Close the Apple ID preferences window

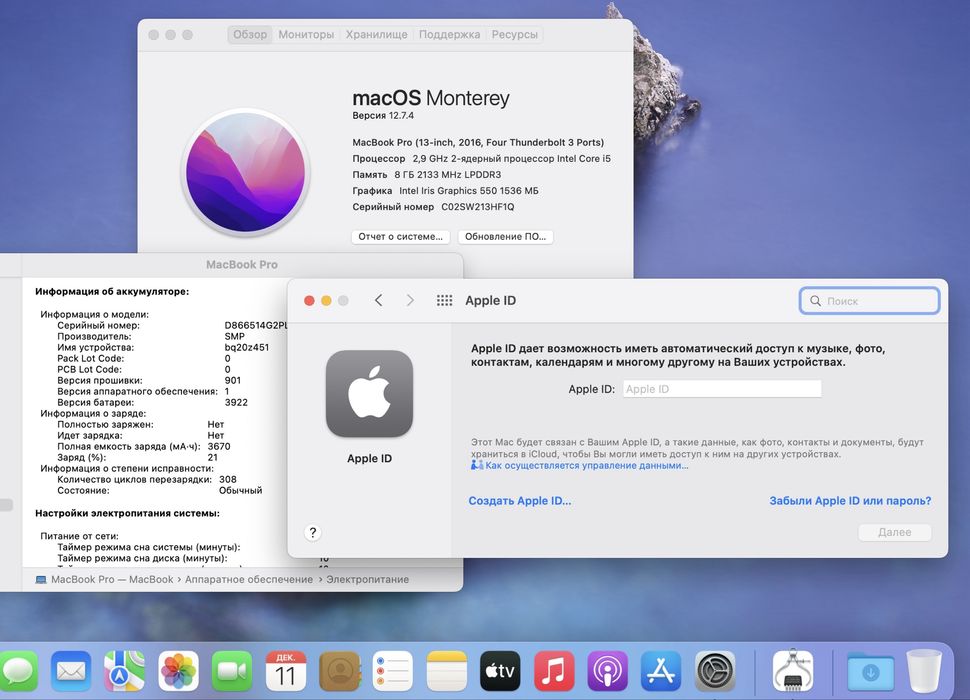[x=309, y=301]
